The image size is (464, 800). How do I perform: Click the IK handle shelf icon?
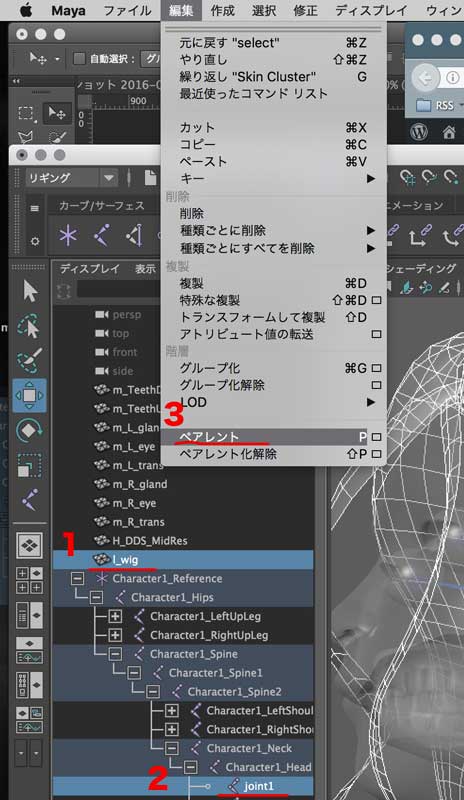(134, 236)
